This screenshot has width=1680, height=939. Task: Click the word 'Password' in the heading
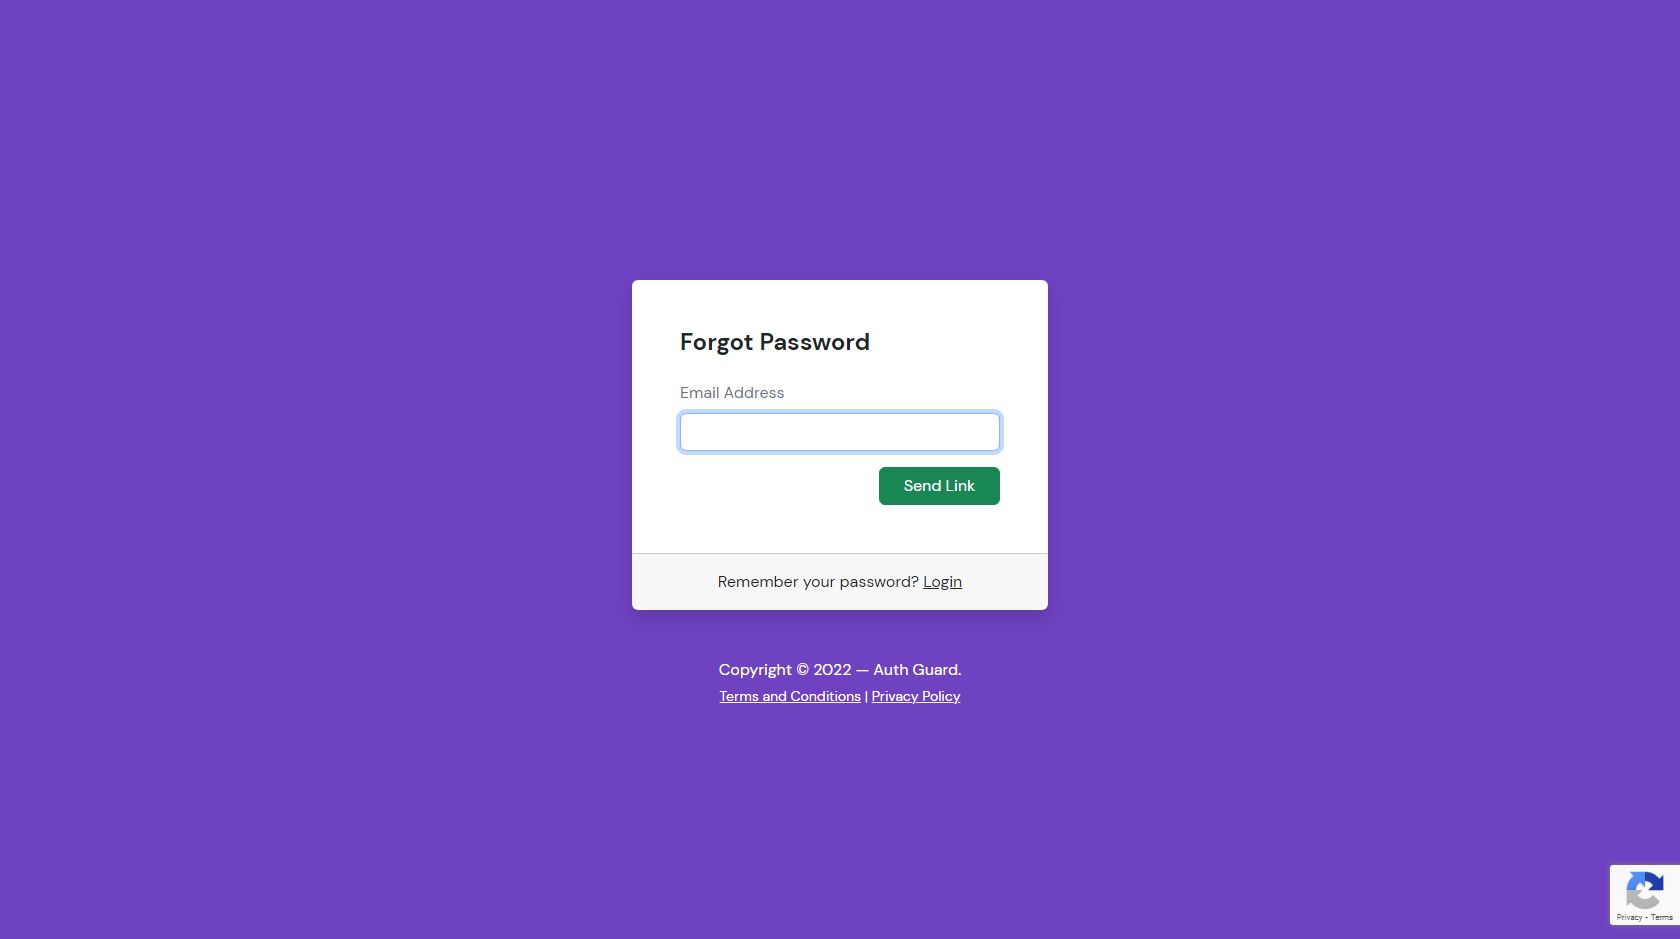coord(815,342)
